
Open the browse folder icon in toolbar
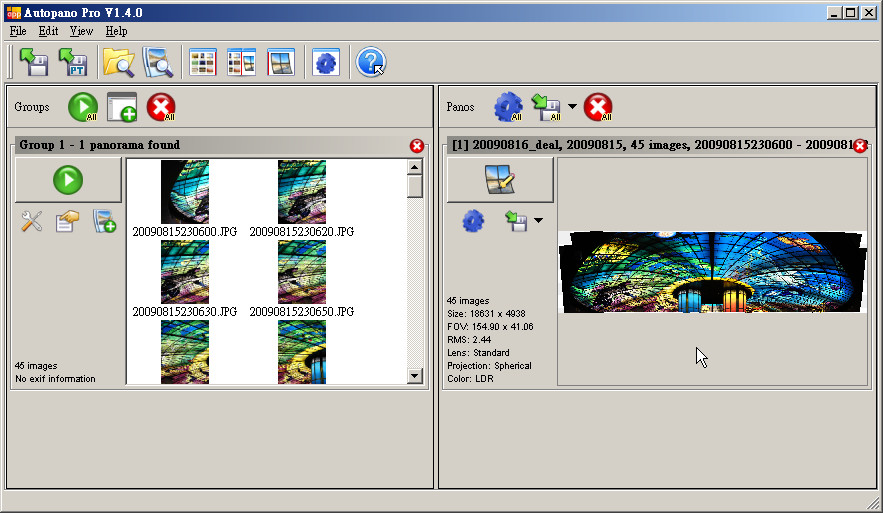click(118, 62)
